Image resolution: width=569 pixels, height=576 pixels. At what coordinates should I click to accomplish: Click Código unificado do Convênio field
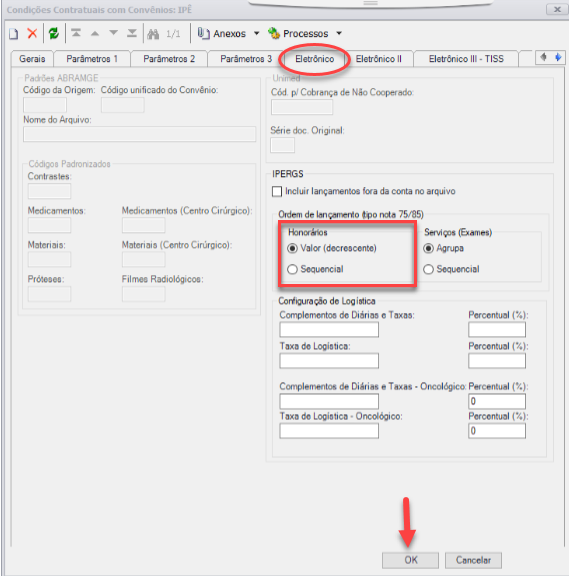123,105
